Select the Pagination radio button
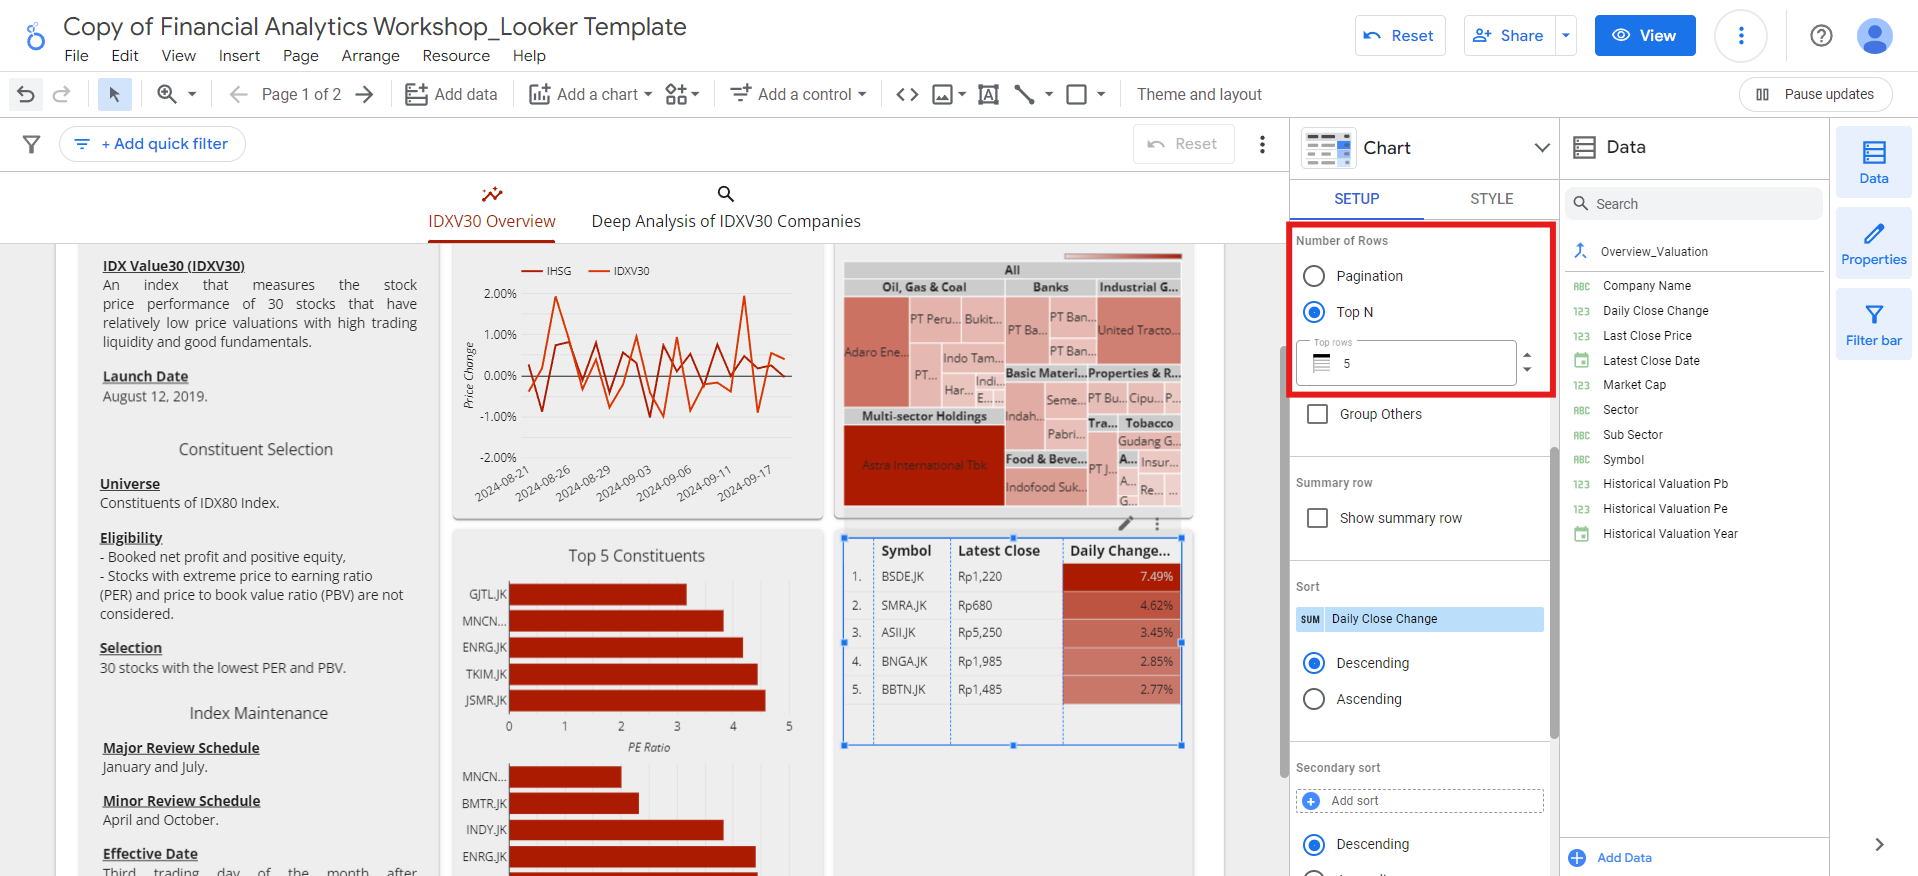This screenshot has height=876, width=1918. (1314, 276)
